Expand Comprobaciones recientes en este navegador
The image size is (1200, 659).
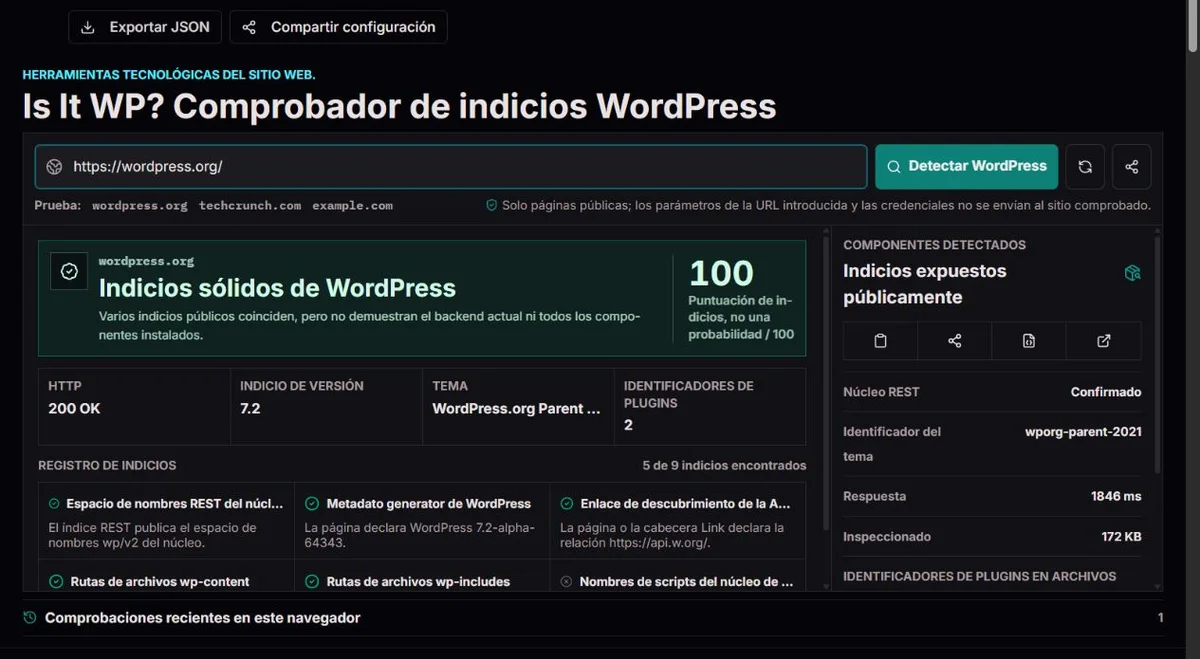[593, 618]
